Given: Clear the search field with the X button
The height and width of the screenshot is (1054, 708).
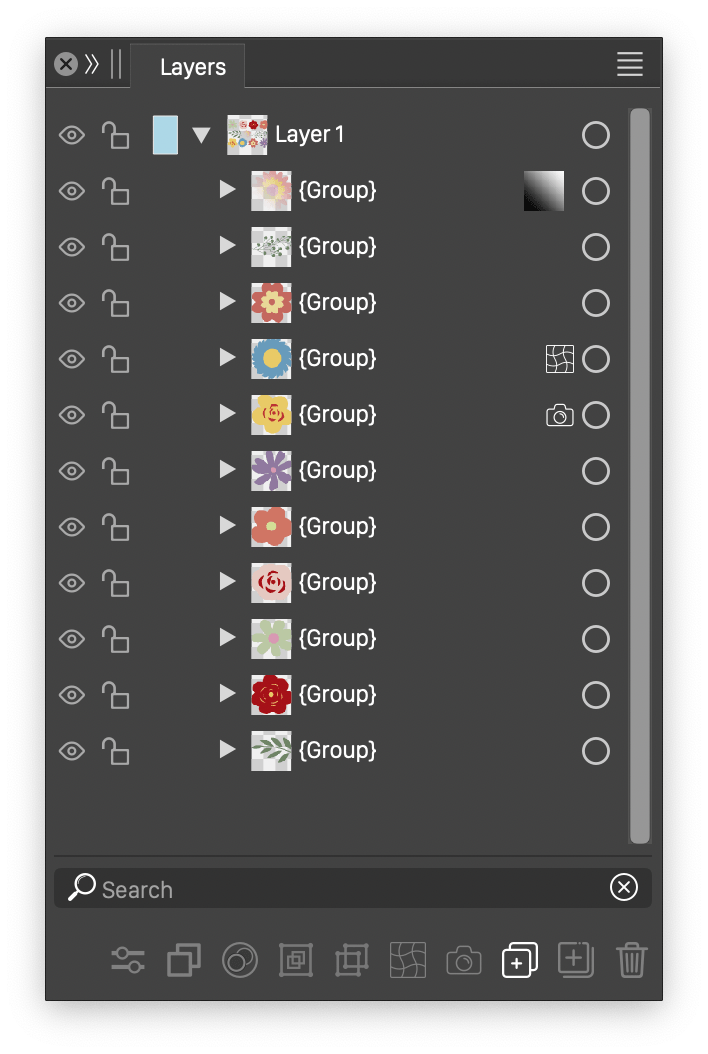Looking at the screenshot, I should click(x=624, y=887).
